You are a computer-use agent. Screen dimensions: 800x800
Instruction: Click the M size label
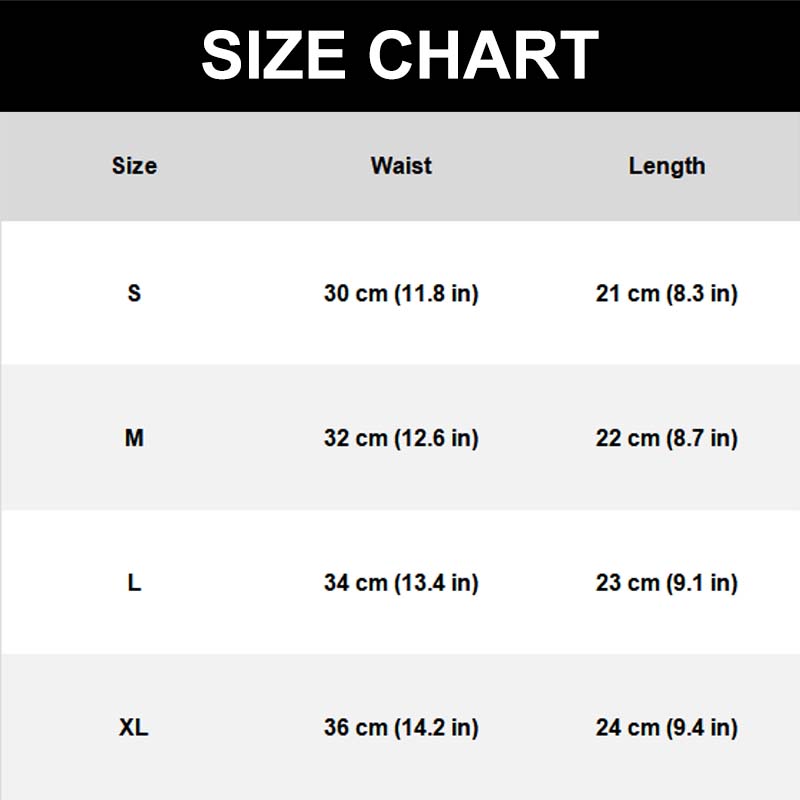(x=134, y=438)
